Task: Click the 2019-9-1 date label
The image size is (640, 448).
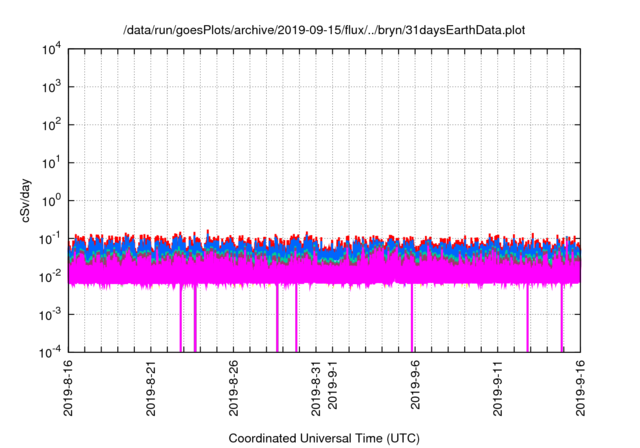Action: click(333, 385)
